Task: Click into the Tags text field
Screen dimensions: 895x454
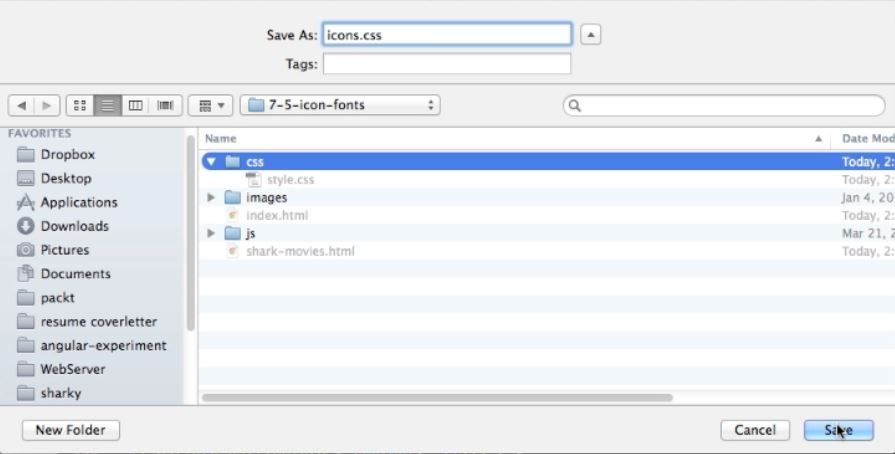Action: pyautogui.click(x=446, y=64)
